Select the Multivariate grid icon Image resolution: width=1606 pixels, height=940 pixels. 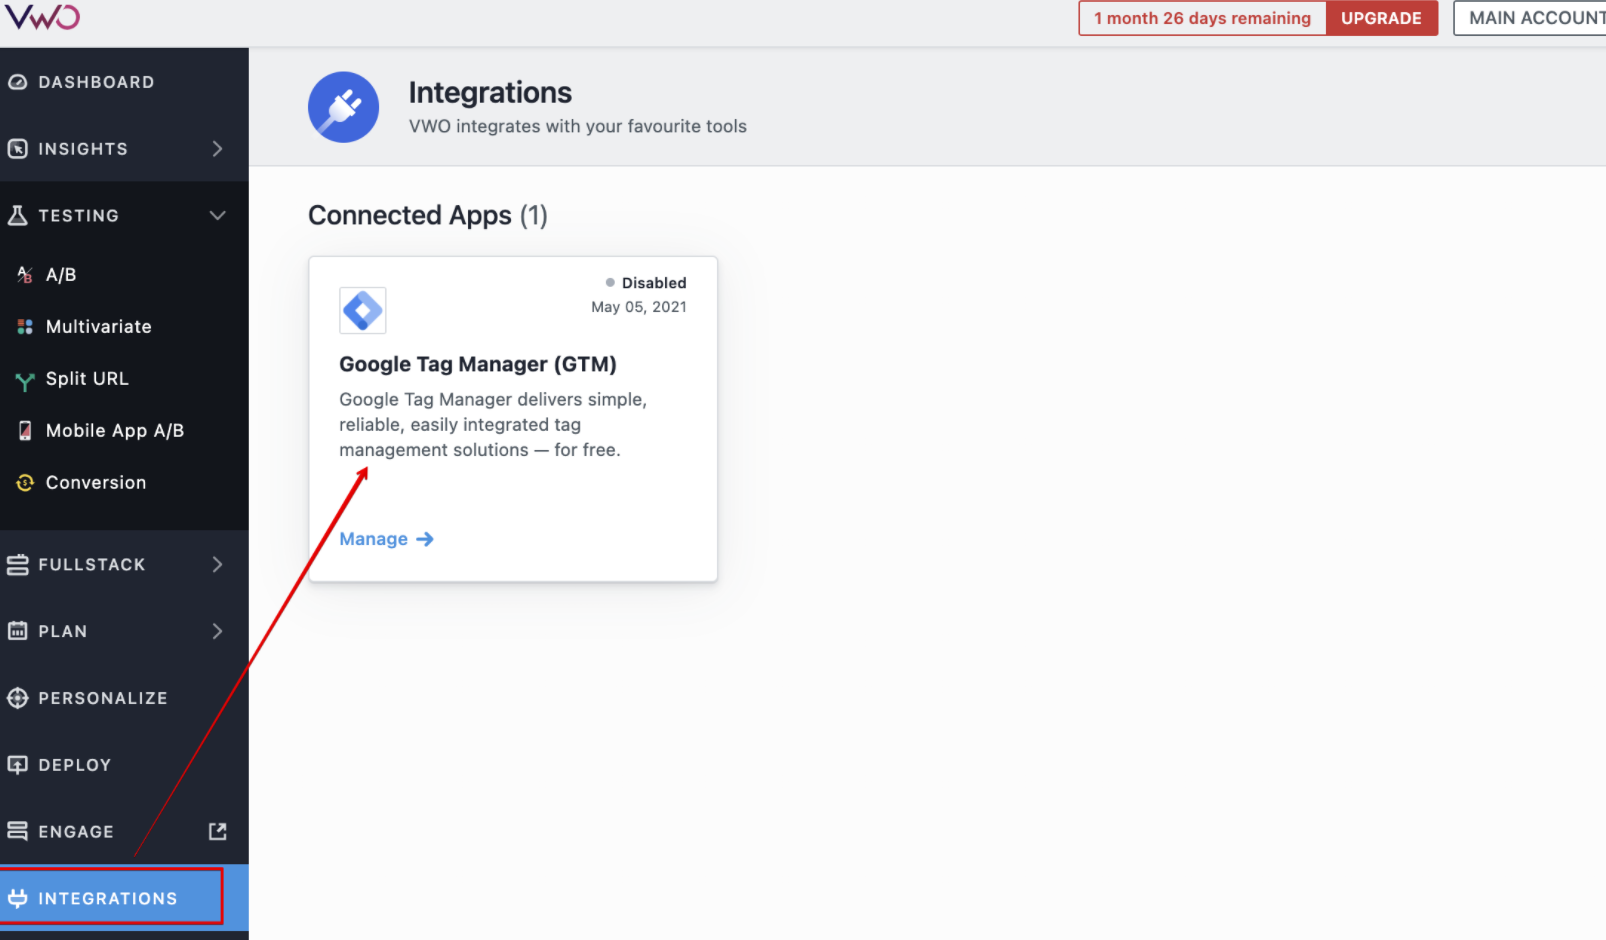(25, 326)
